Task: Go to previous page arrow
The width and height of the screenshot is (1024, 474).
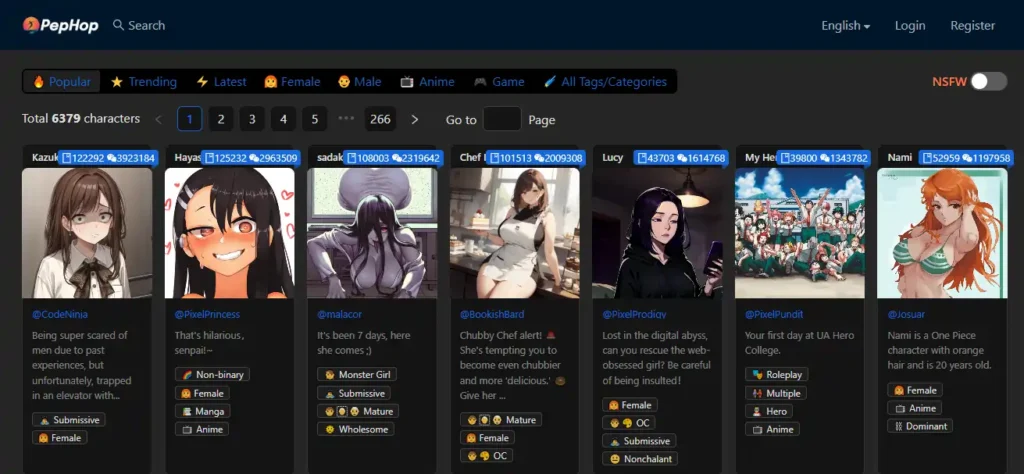Action: coord(158,119)
